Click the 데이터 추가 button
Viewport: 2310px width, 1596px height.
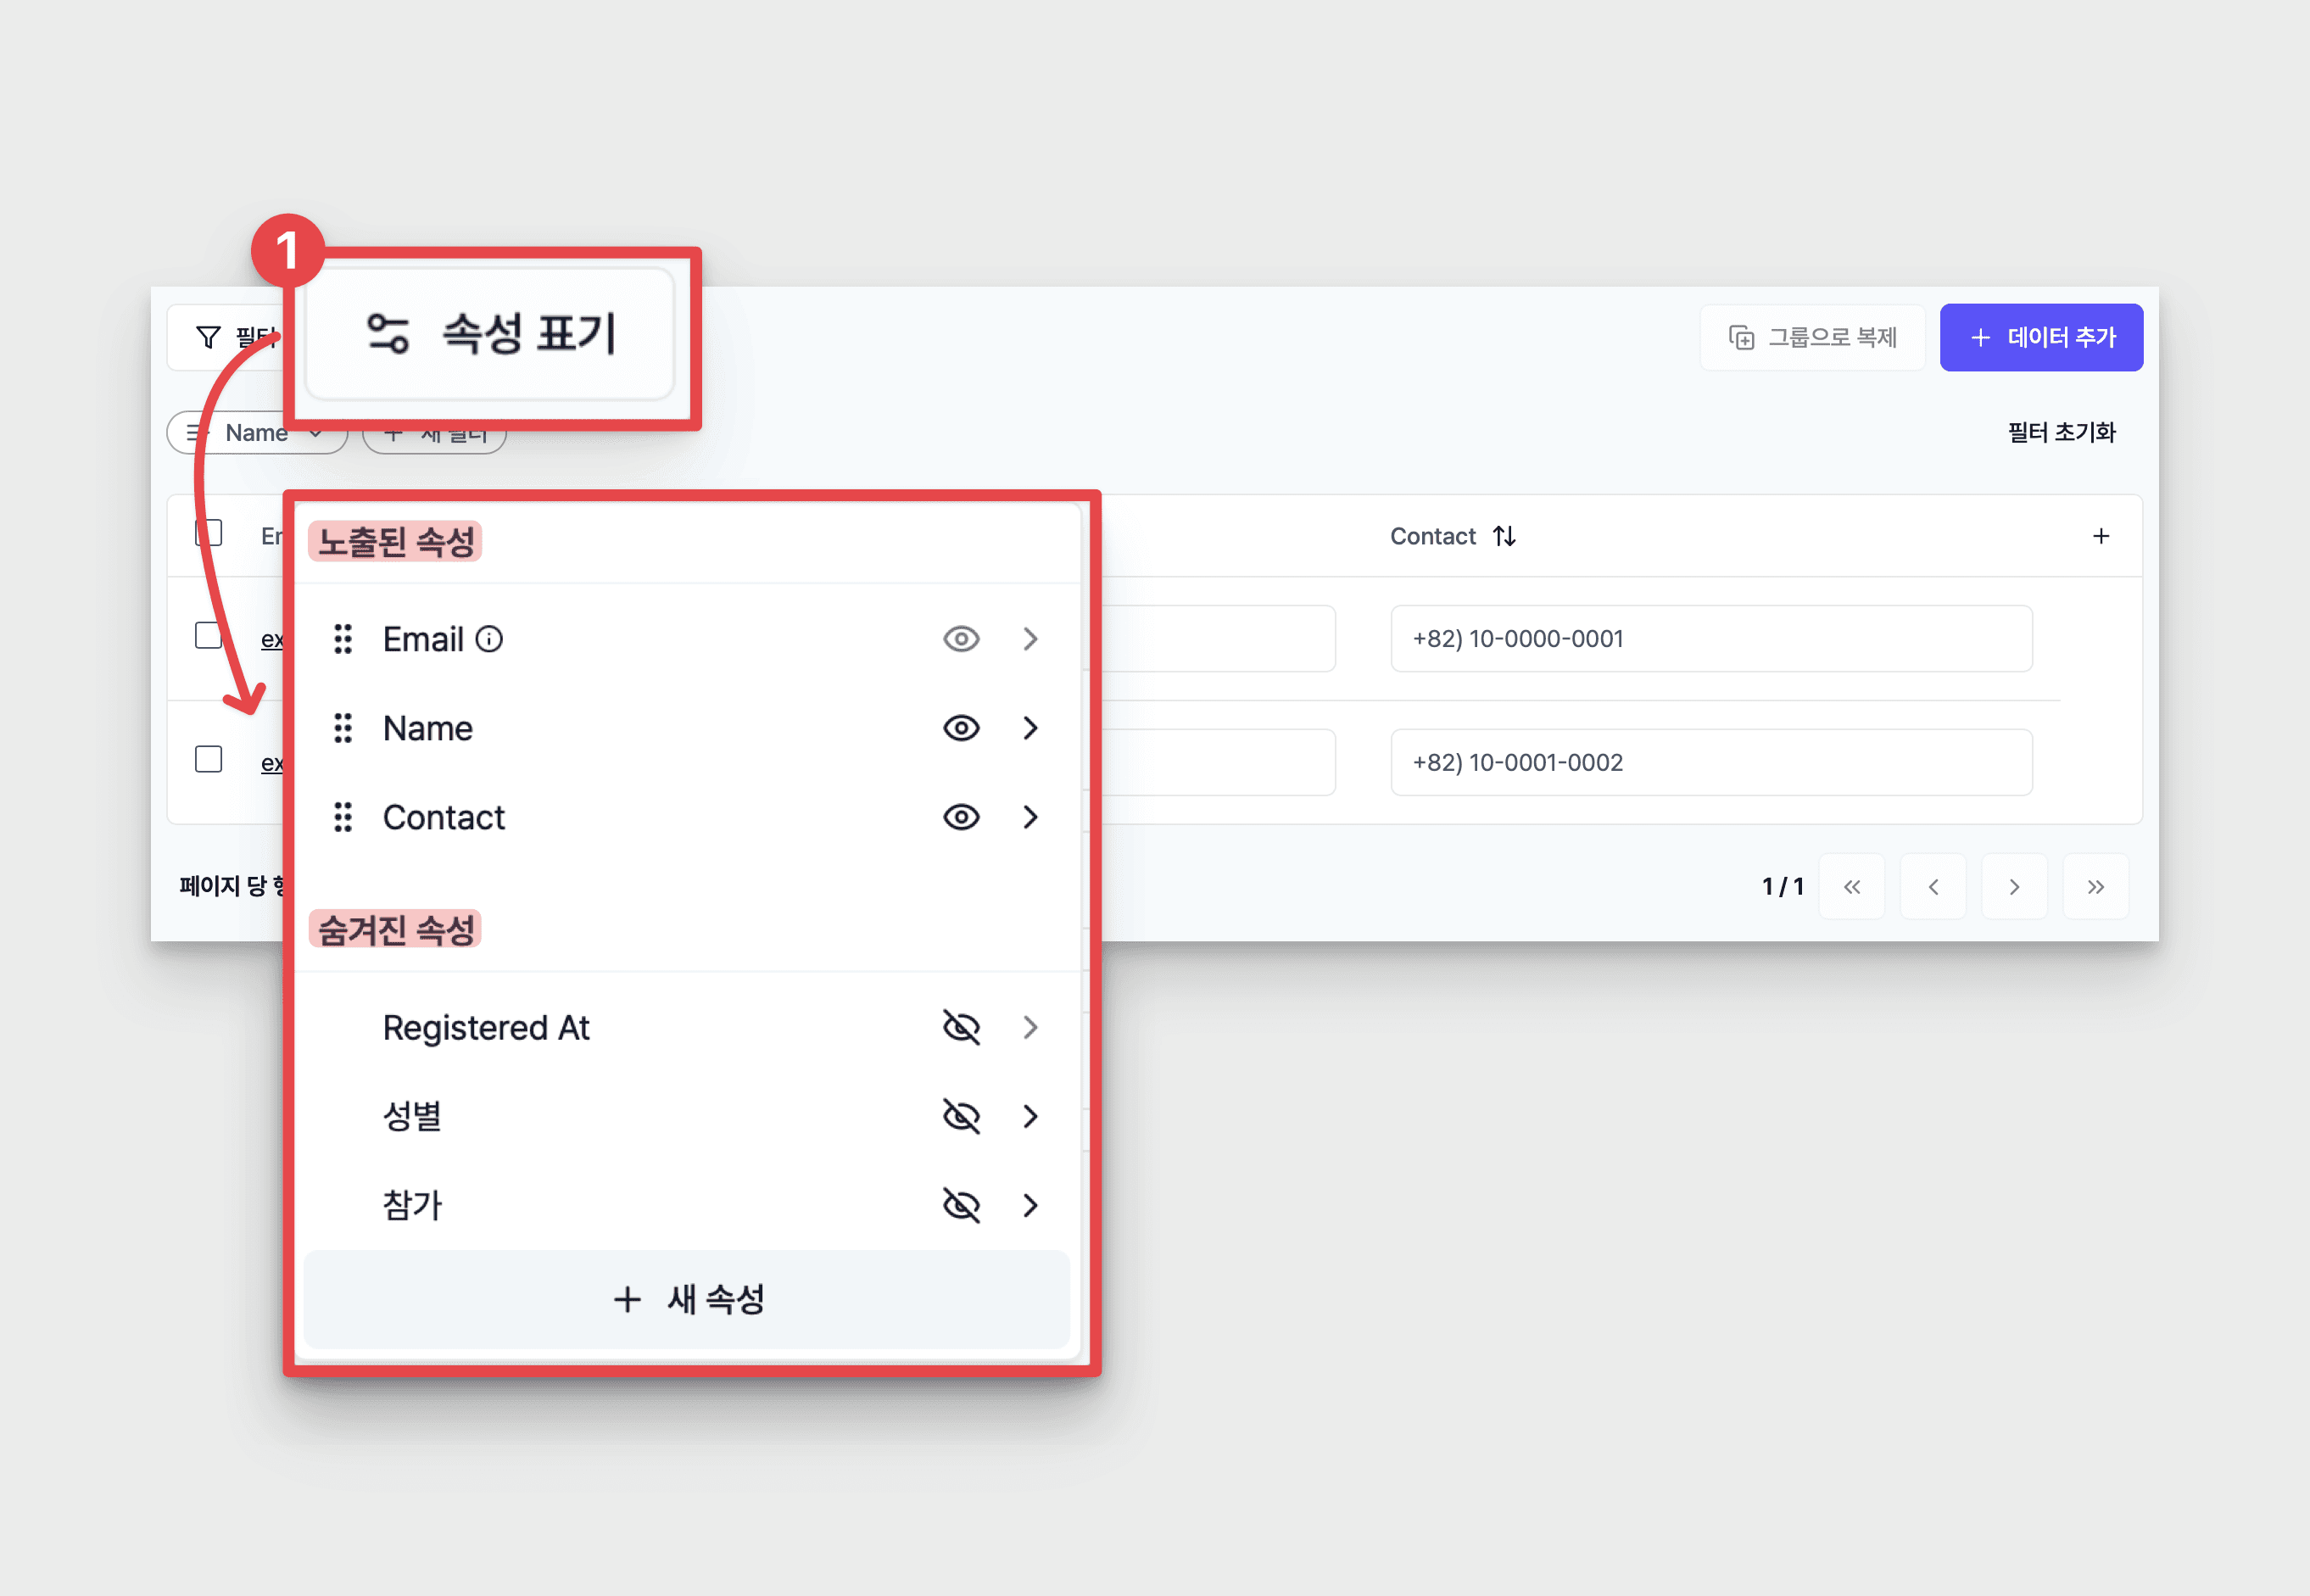[2040, 337]
